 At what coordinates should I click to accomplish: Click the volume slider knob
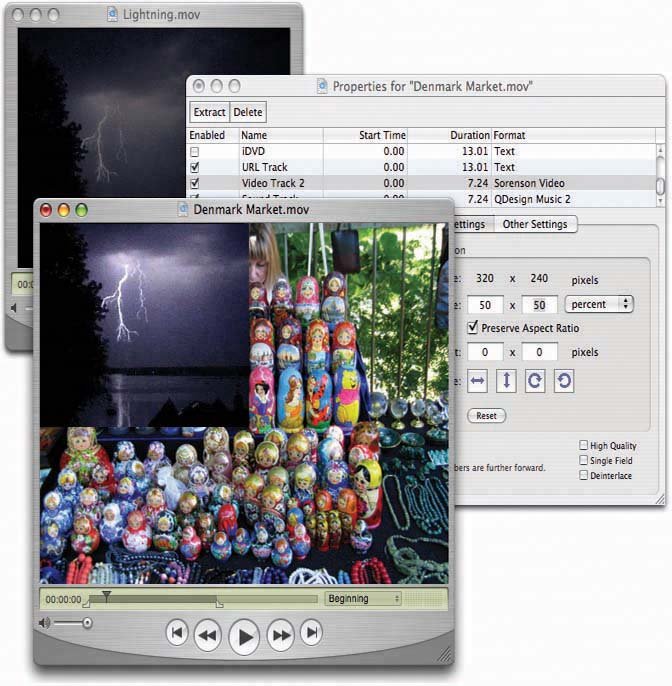click(87, 623)
